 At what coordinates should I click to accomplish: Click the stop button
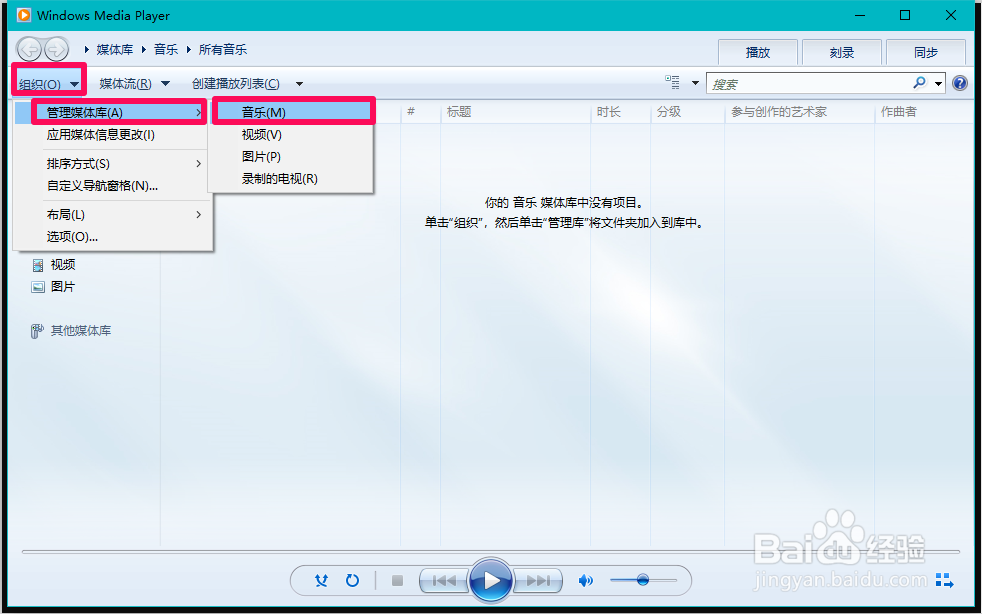pos(397,581)
